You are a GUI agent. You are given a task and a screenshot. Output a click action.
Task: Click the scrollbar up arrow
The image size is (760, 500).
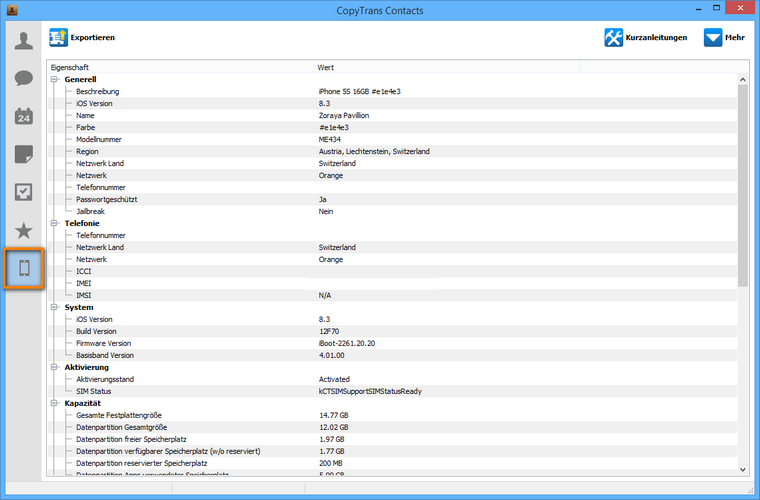(x=743, y=79)
